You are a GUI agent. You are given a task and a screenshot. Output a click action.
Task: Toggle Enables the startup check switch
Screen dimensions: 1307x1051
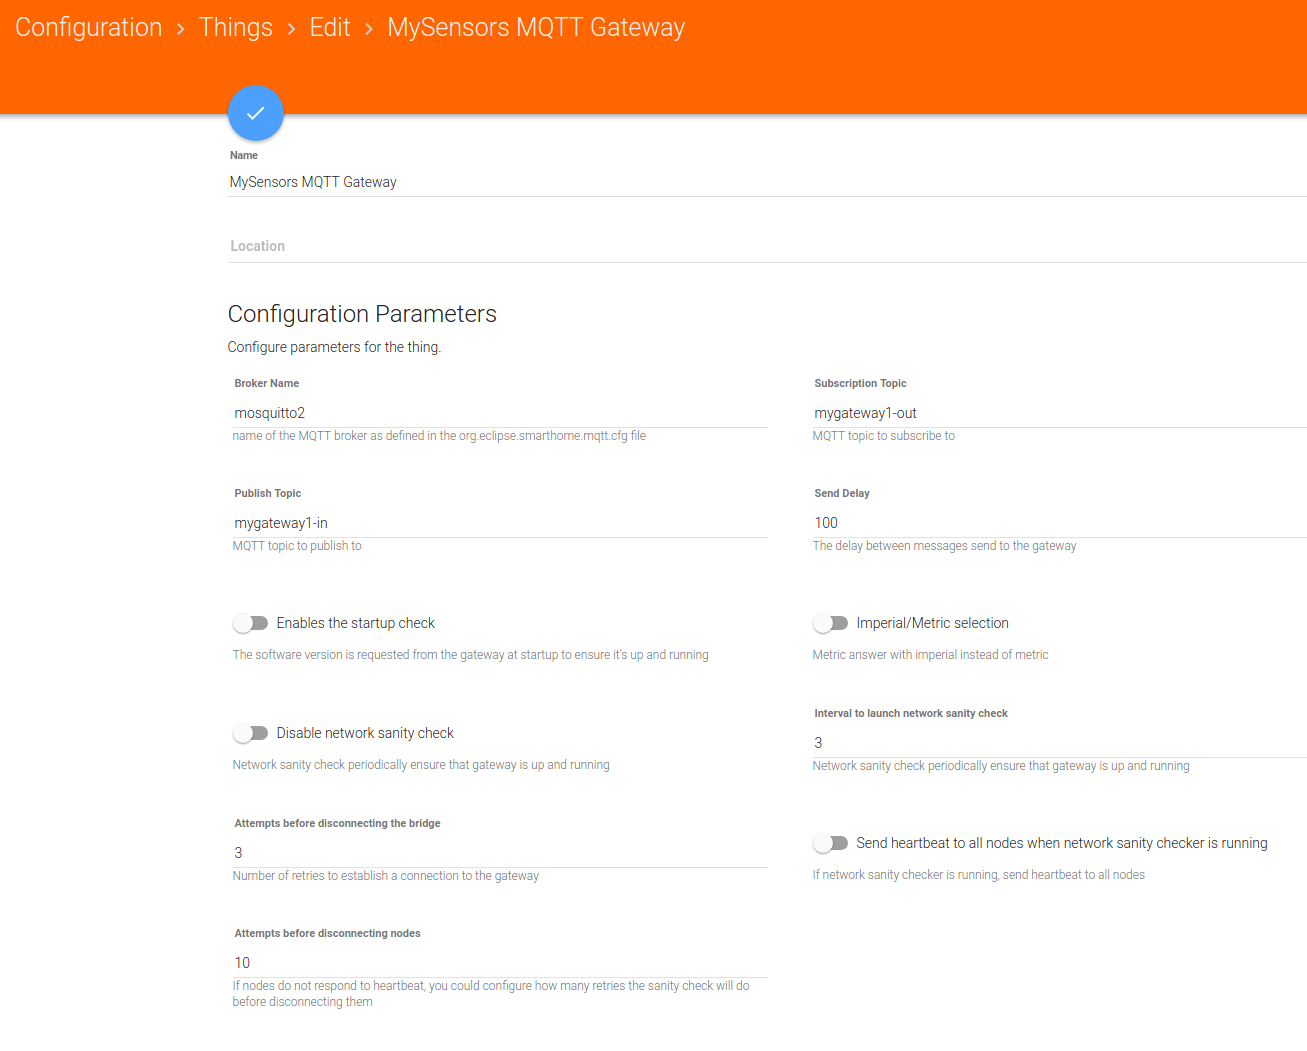(251, 623)
